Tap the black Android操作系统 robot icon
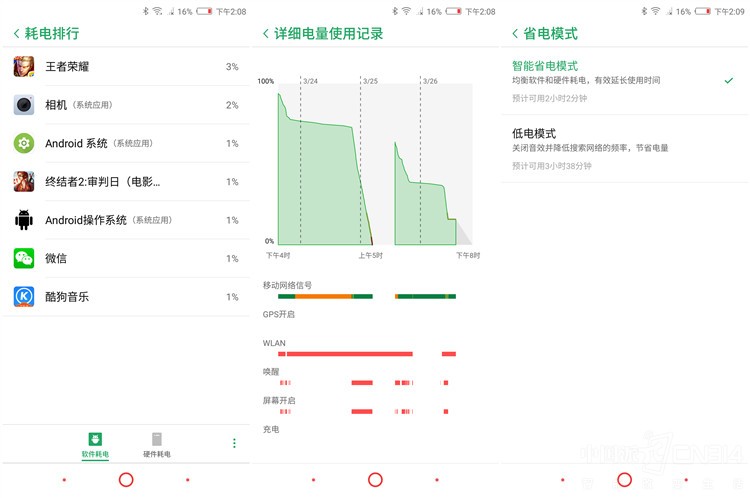The image size is (750, 498). (x=24, y=220)
